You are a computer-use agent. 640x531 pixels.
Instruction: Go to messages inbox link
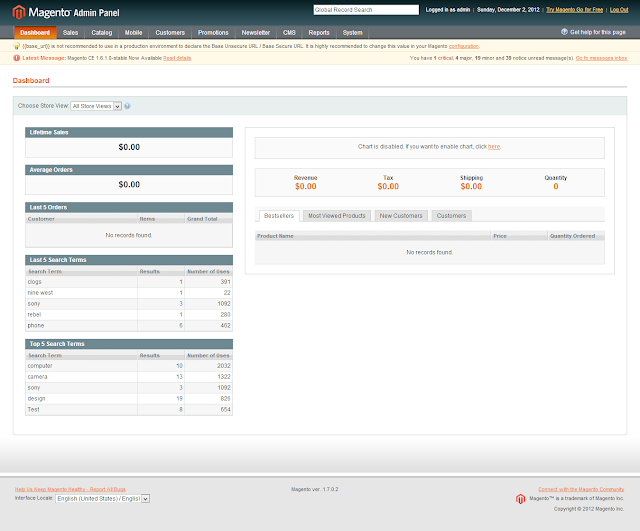point(601,58)
